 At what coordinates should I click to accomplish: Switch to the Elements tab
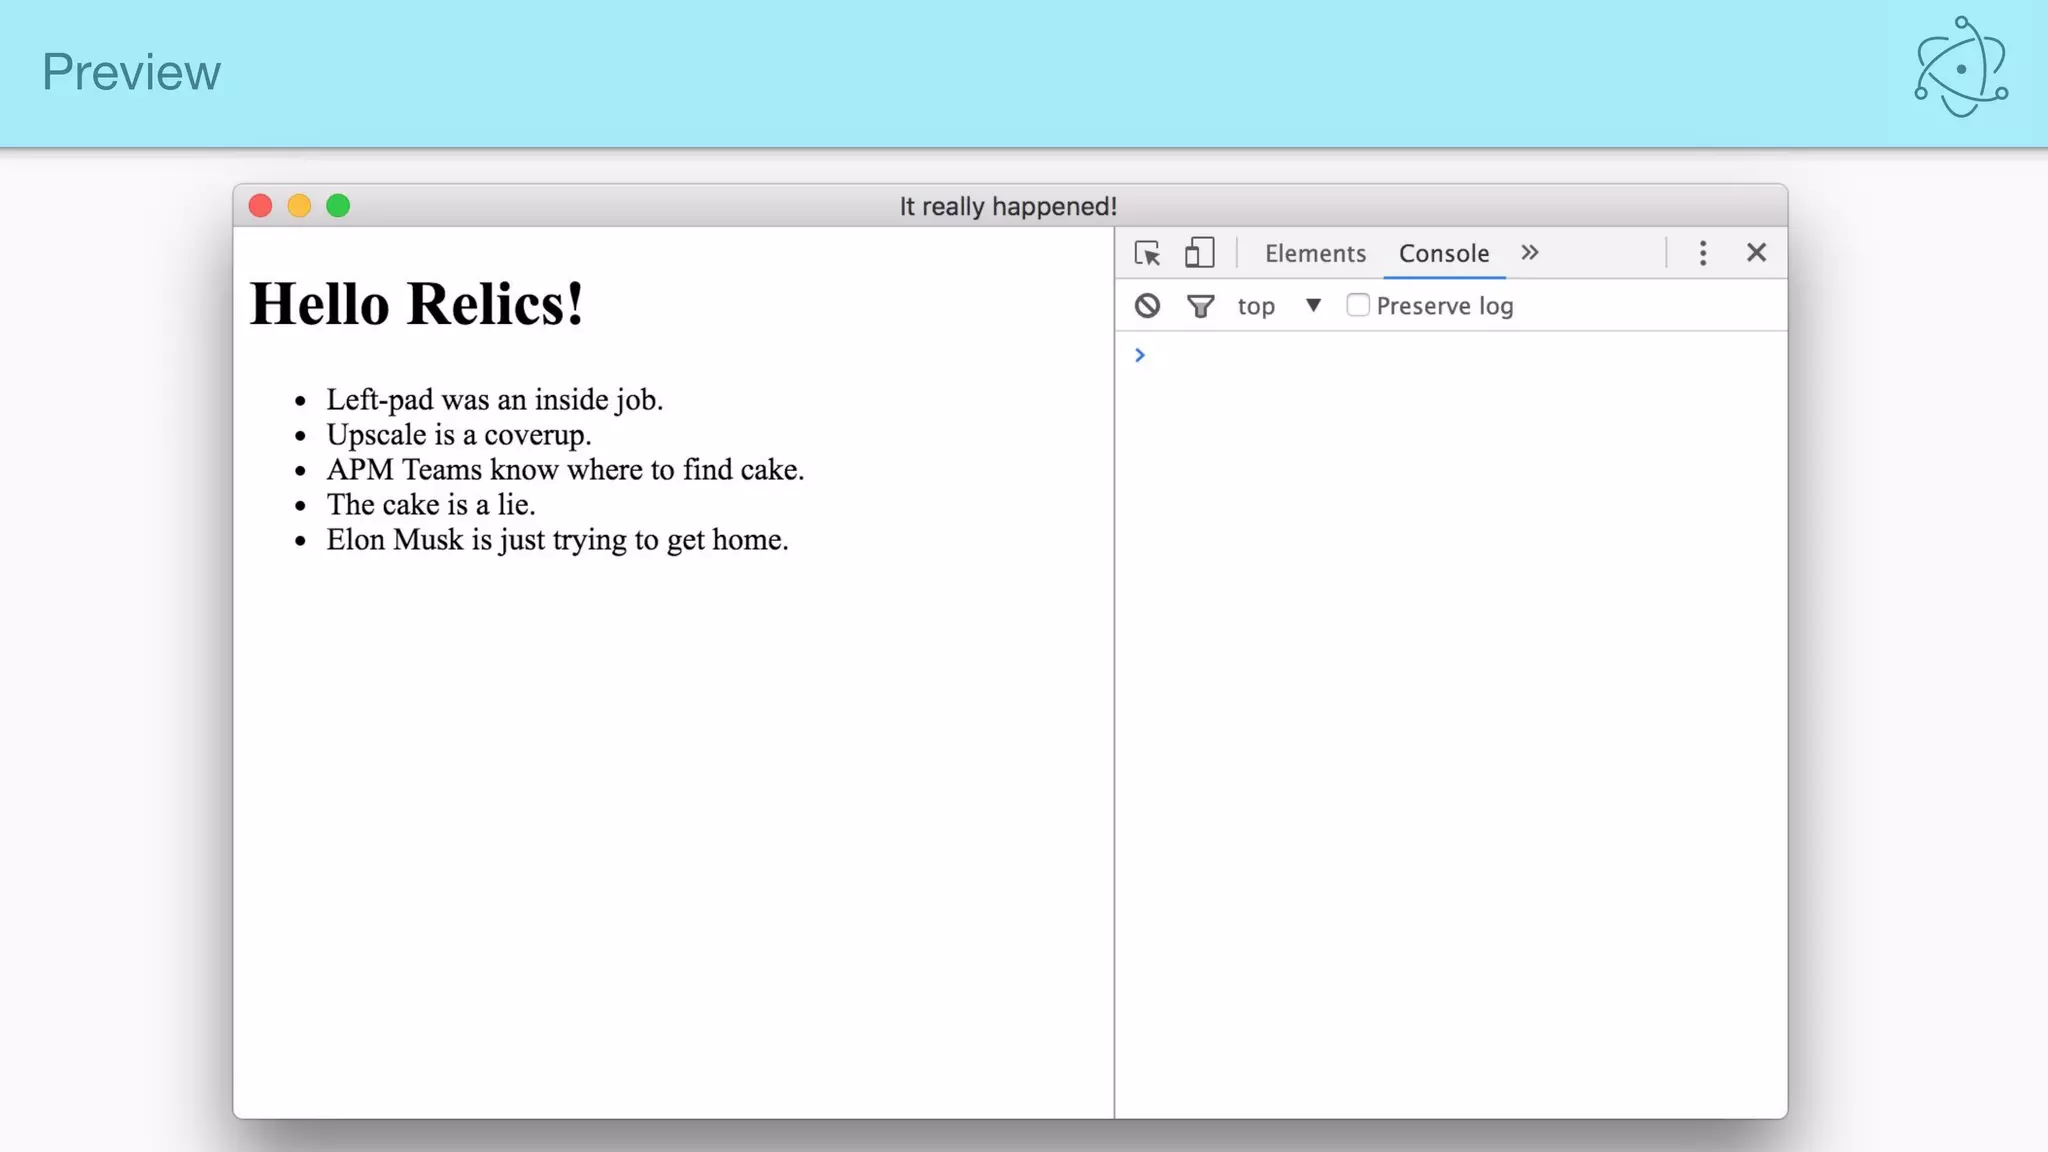click(1315, 253)
